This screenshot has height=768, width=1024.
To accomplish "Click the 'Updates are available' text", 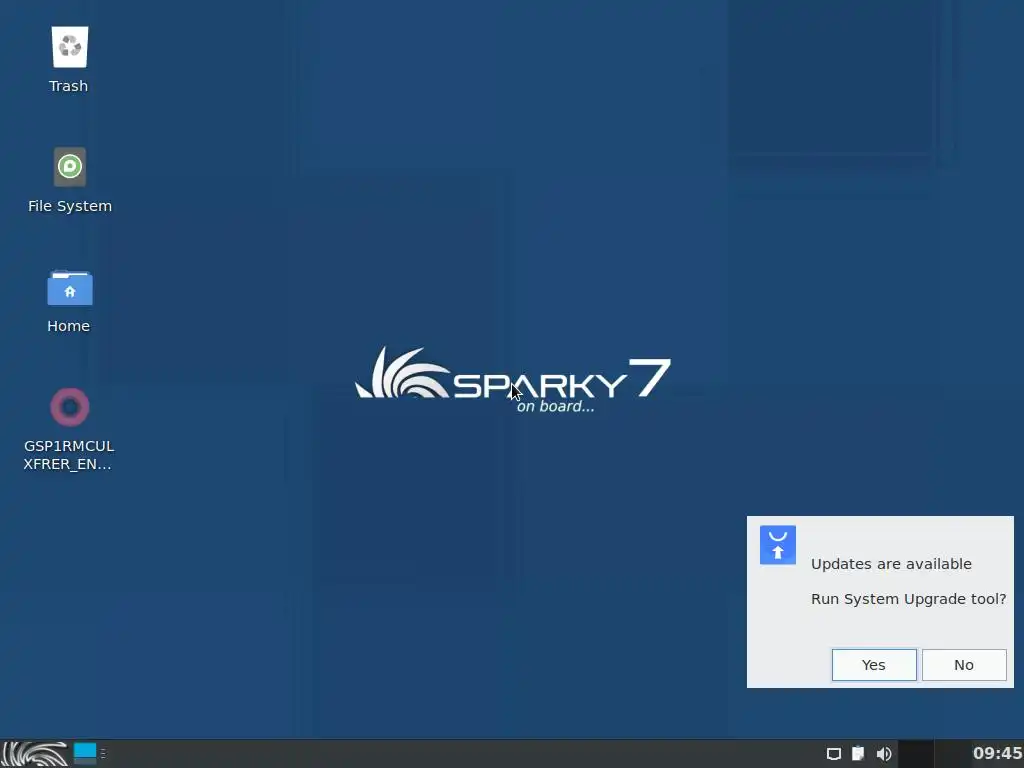I will (891, 564).
